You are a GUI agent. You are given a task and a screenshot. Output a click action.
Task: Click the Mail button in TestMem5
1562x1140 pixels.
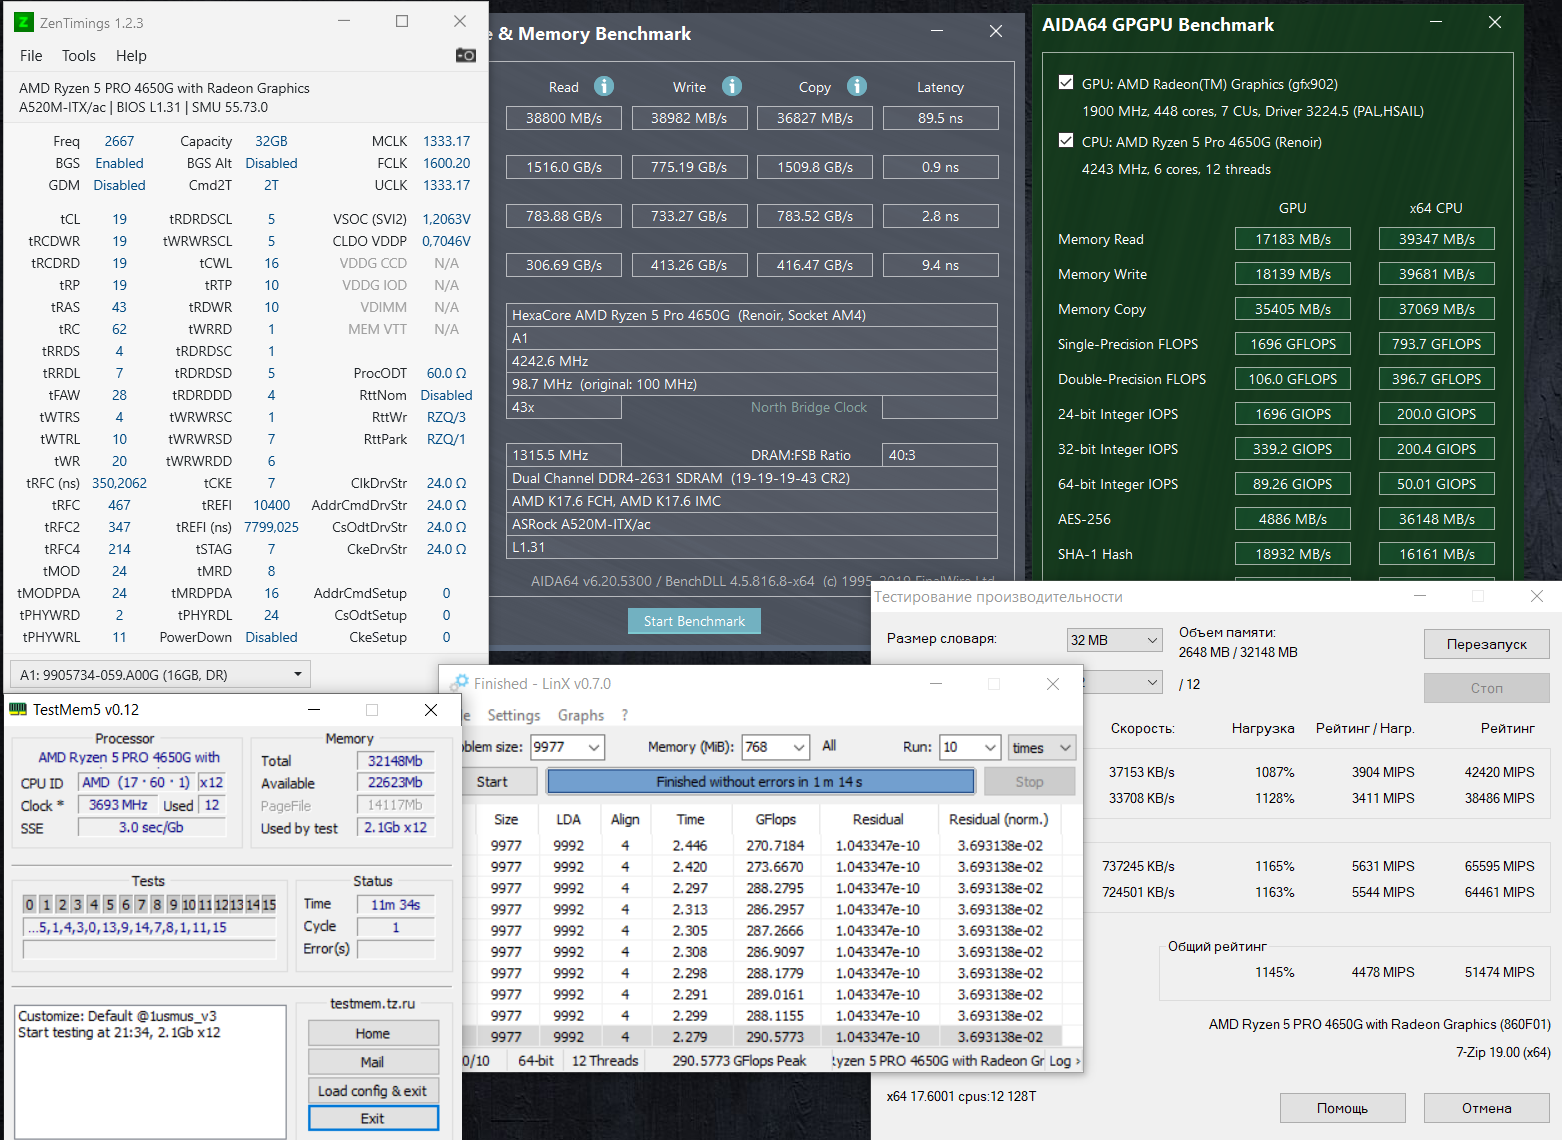[373, 1062]
